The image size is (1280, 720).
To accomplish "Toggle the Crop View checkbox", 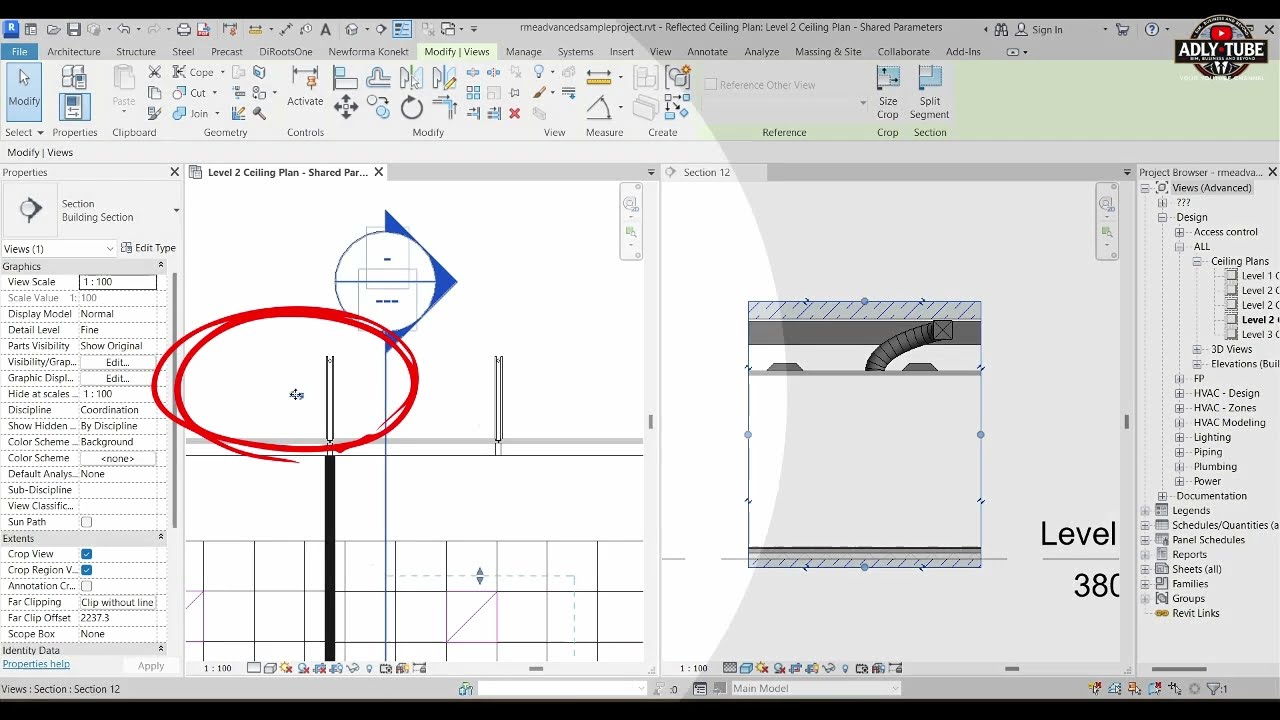I will point(86,554).
